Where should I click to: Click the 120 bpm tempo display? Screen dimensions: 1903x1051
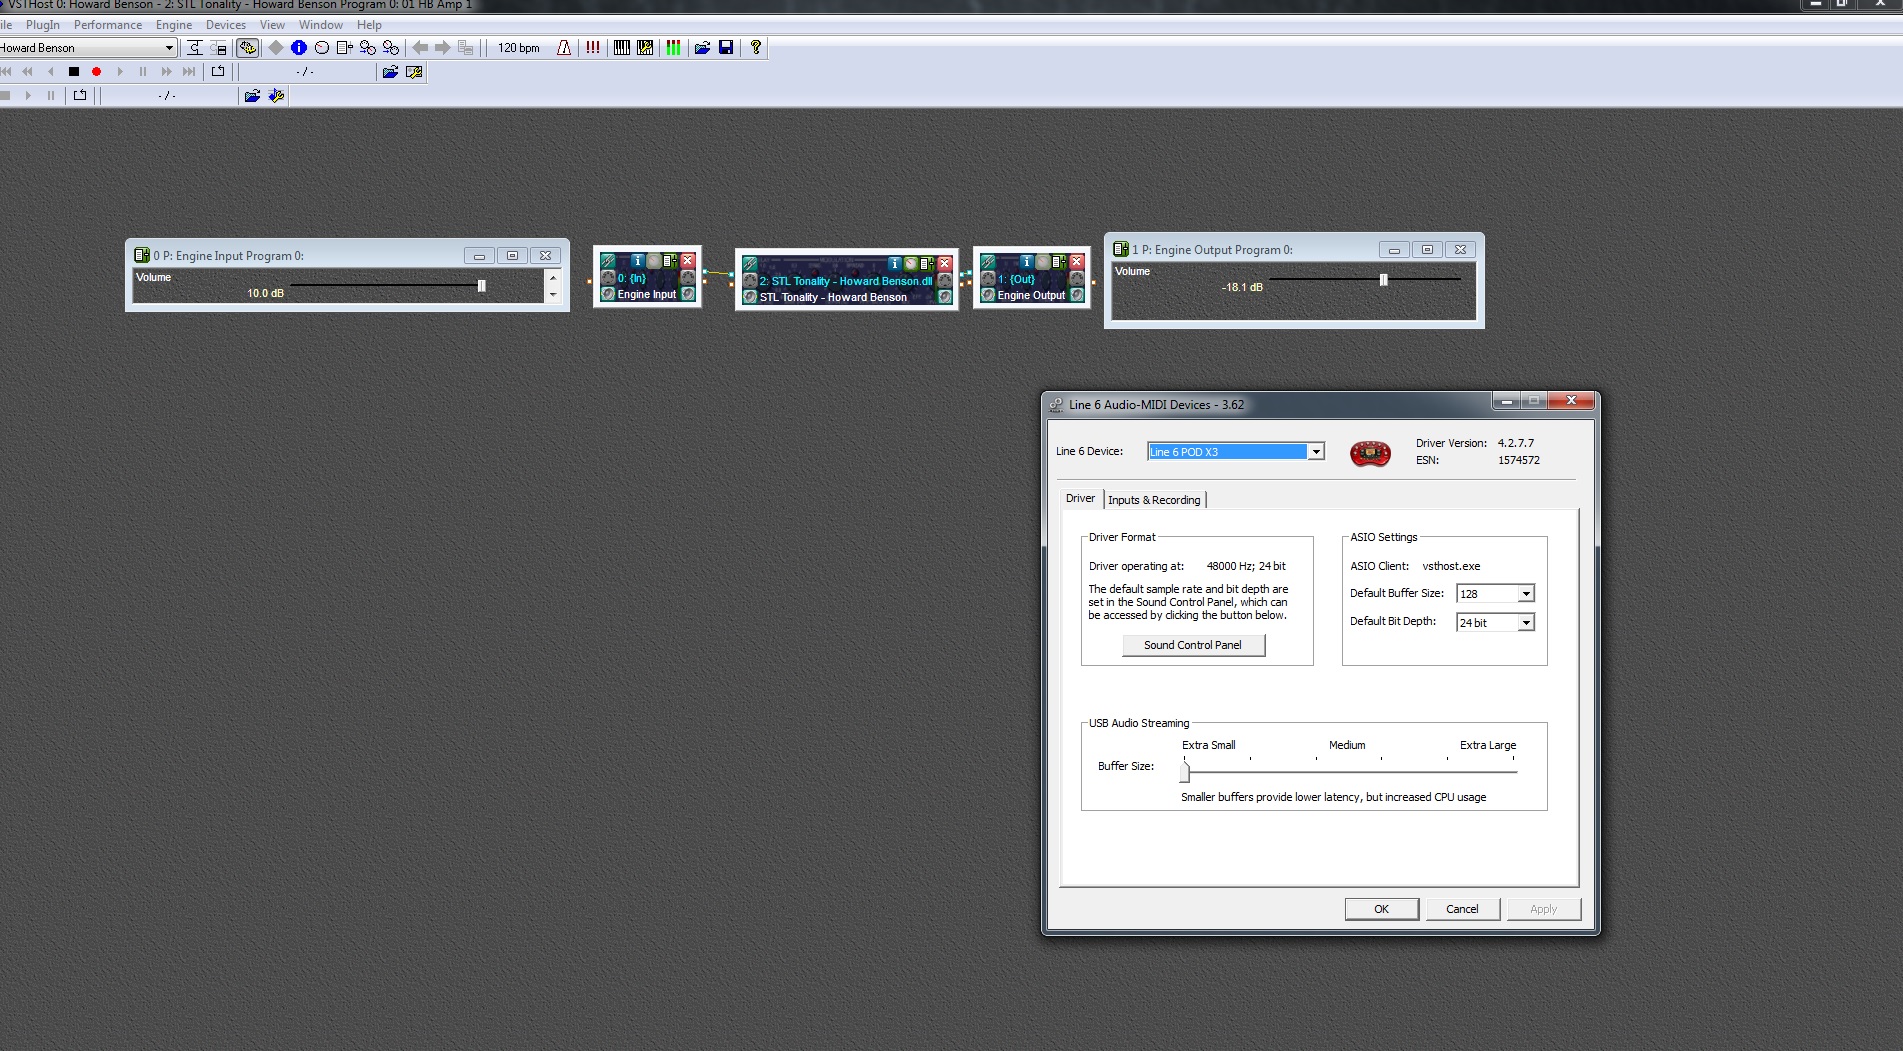[519, 48]
